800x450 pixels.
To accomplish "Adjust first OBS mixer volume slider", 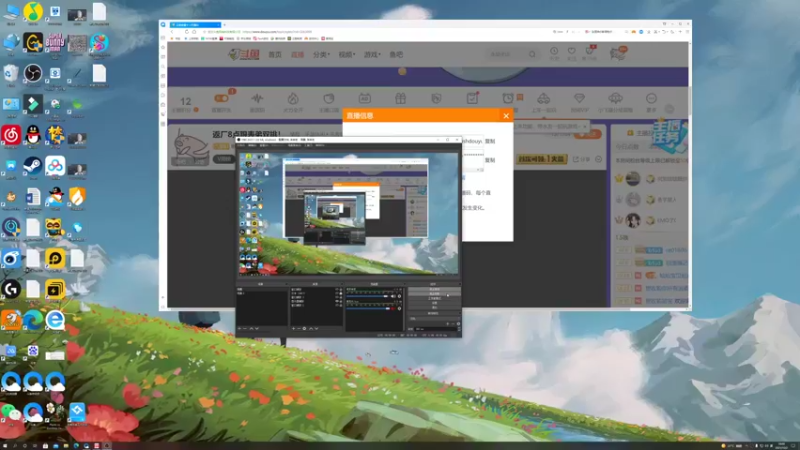I will pos(367,296).
